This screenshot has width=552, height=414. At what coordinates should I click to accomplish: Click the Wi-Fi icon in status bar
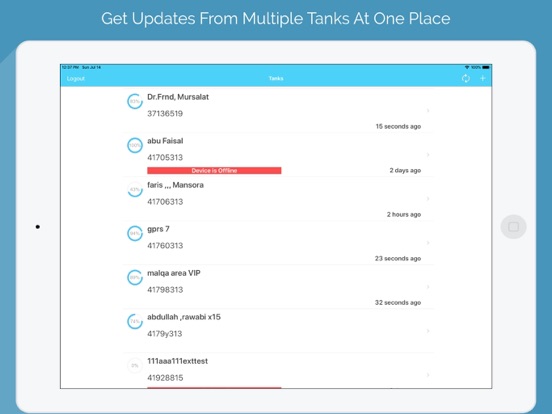click(x=467, y=67)
